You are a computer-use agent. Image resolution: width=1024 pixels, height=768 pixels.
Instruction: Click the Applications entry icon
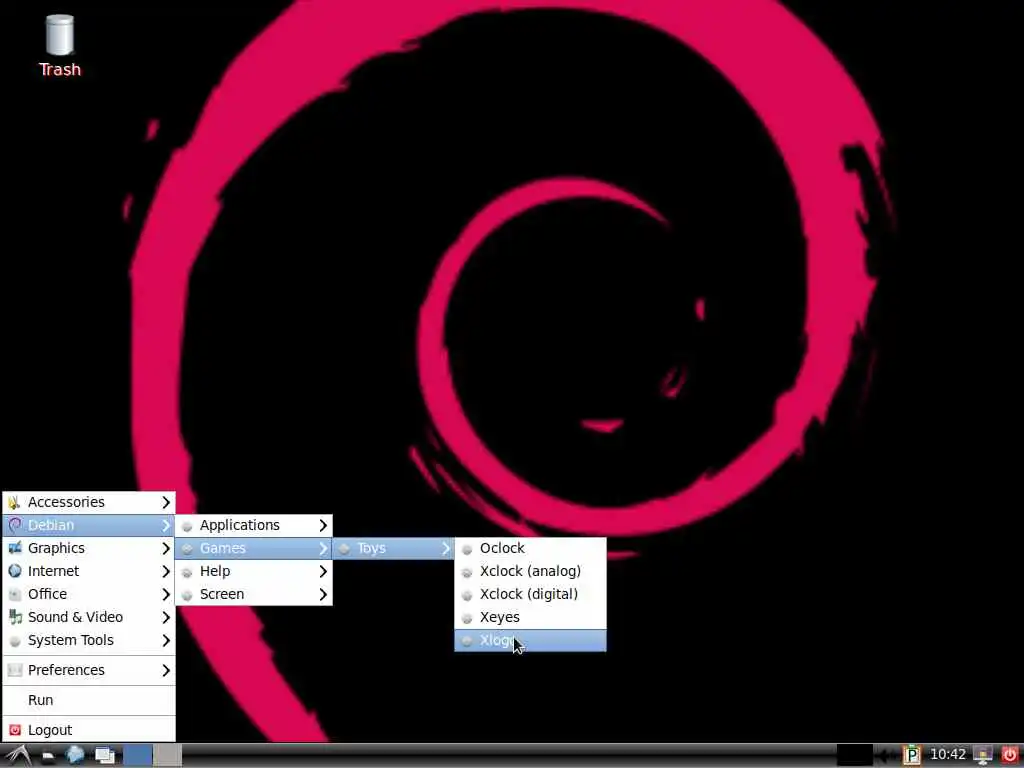tap(187, 526)
